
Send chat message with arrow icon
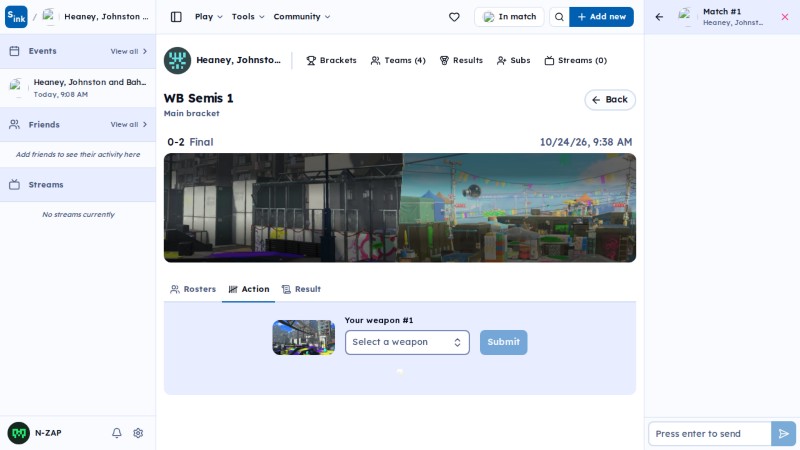(x=784, y=434)
